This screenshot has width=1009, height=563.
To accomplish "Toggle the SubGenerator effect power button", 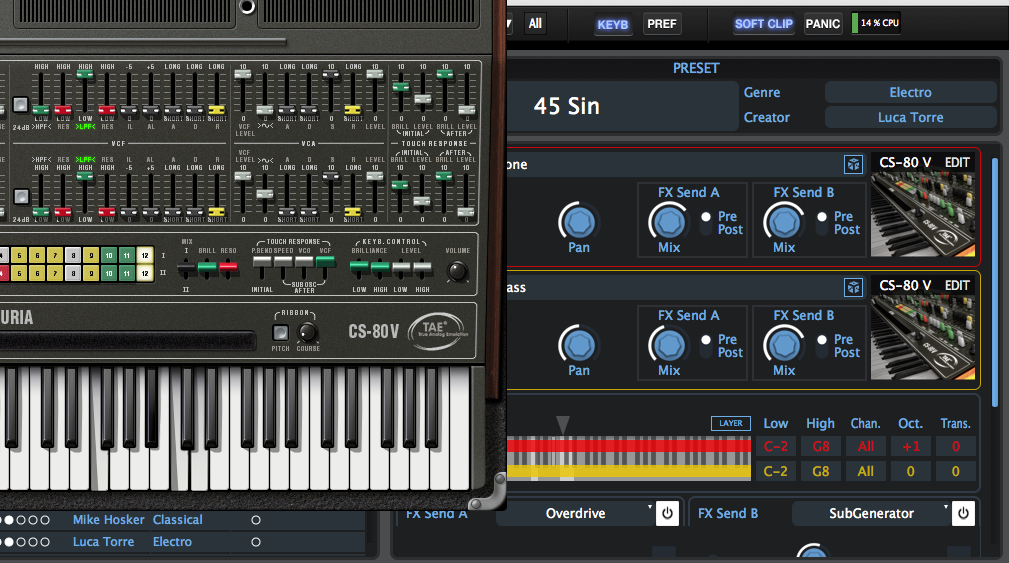I will pos(963,513).
